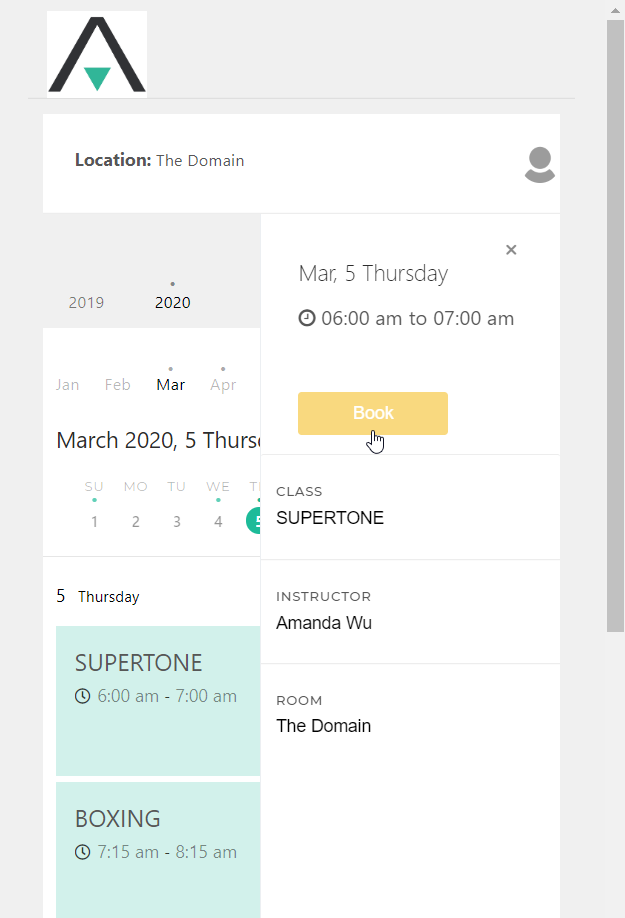The image size is (625, 918).
Task: View classes for April
Action: 223,384
